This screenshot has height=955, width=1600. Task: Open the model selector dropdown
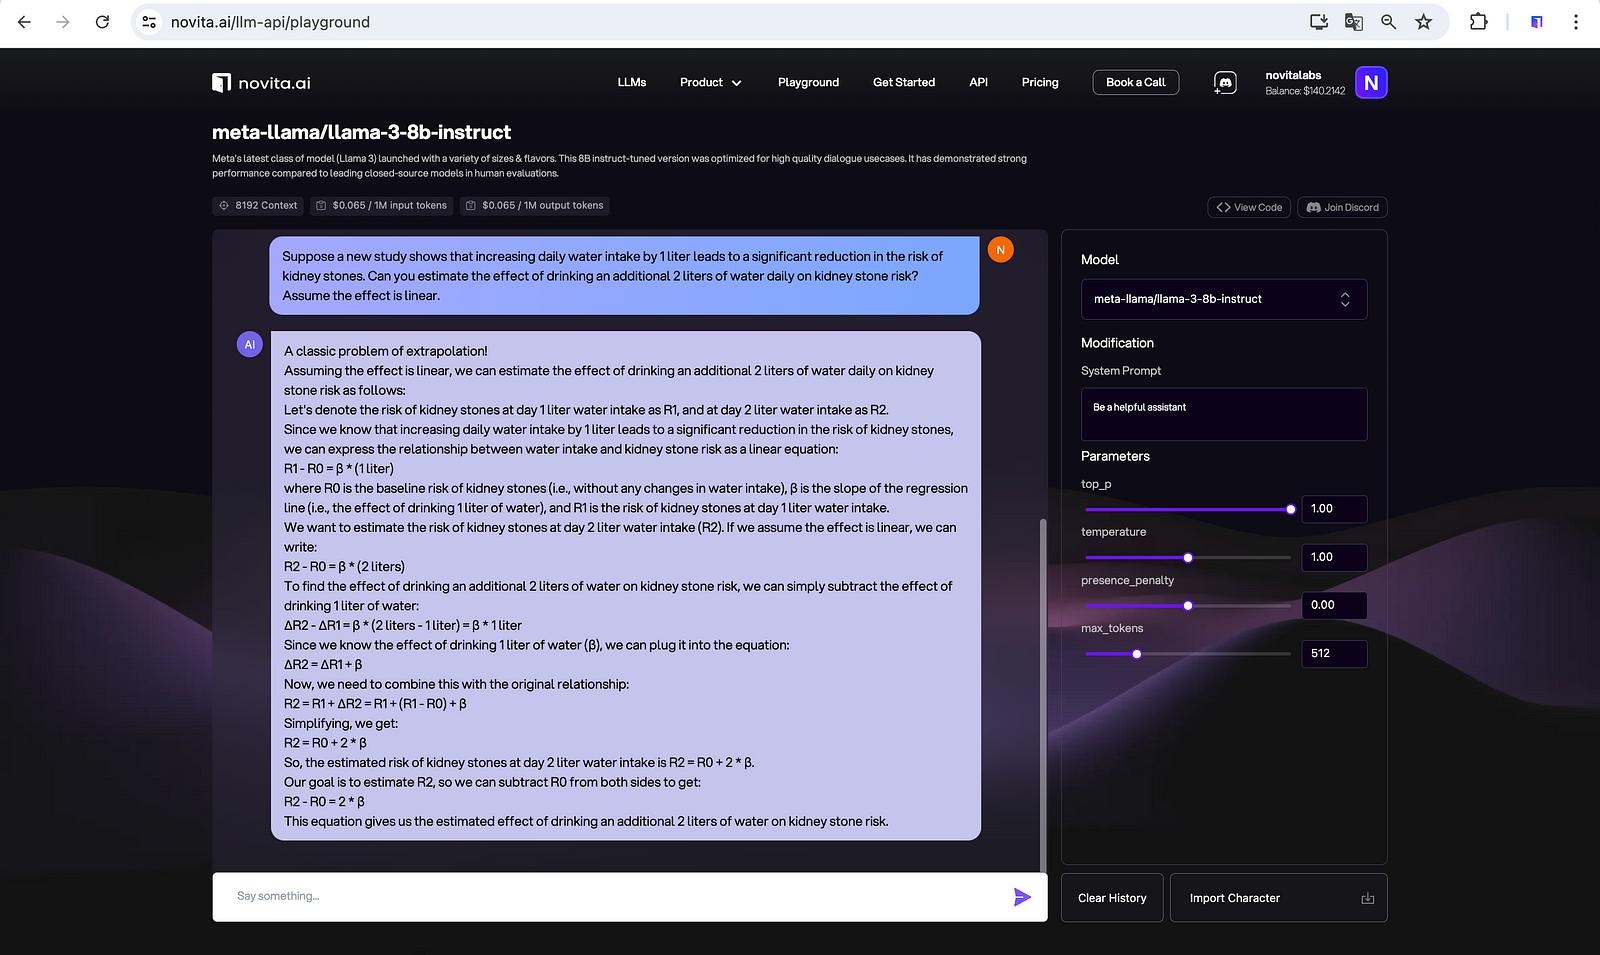[x=1224, y=299]
